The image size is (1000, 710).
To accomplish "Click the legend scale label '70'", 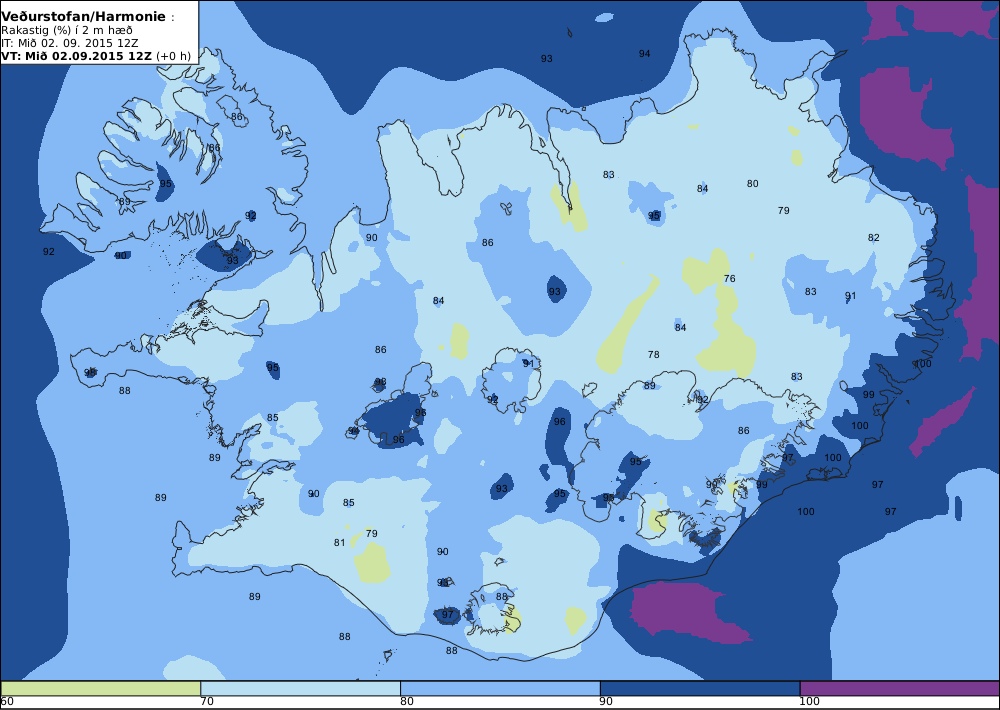I will point(207,702).
